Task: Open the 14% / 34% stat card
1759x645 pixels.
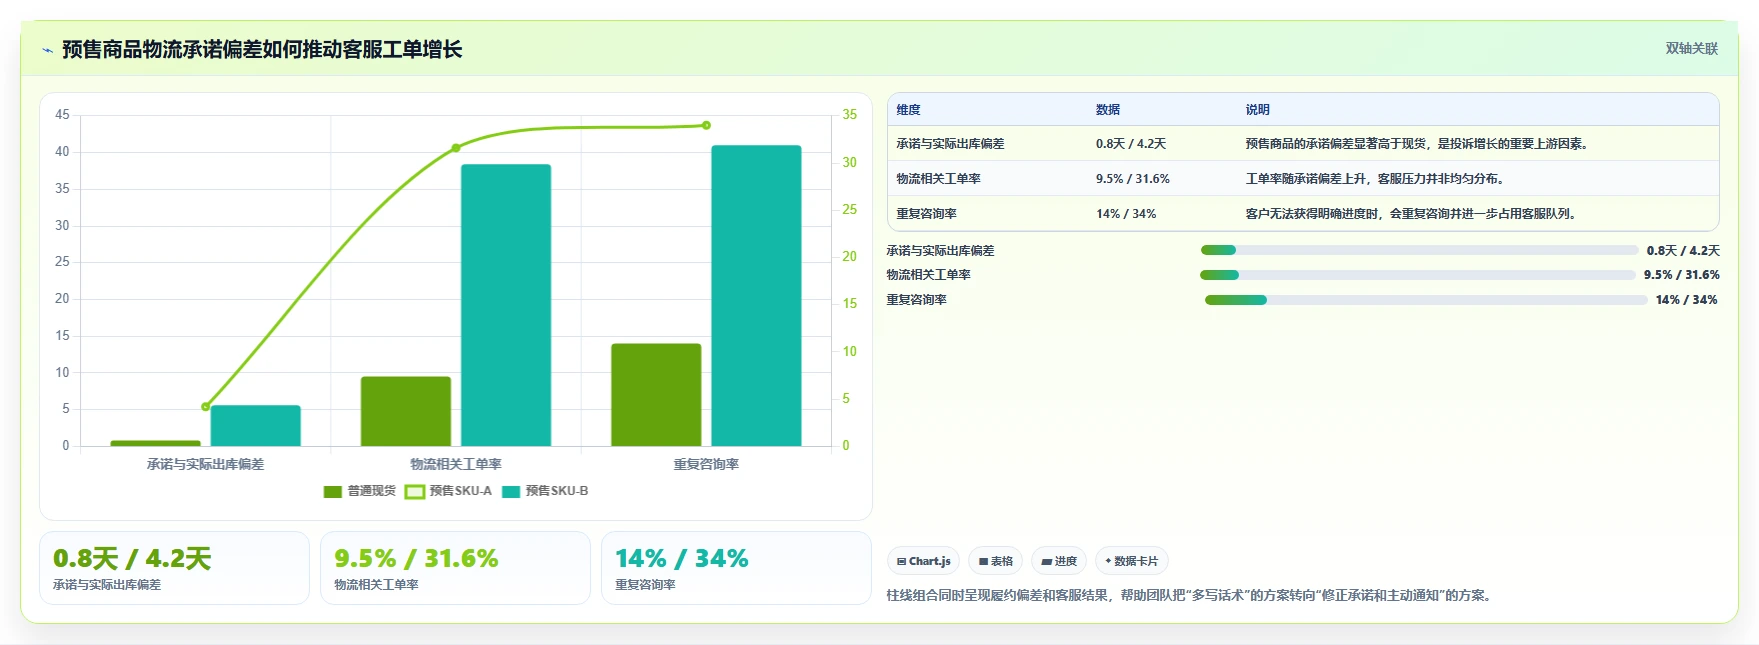Action: (x=736, y=568)
